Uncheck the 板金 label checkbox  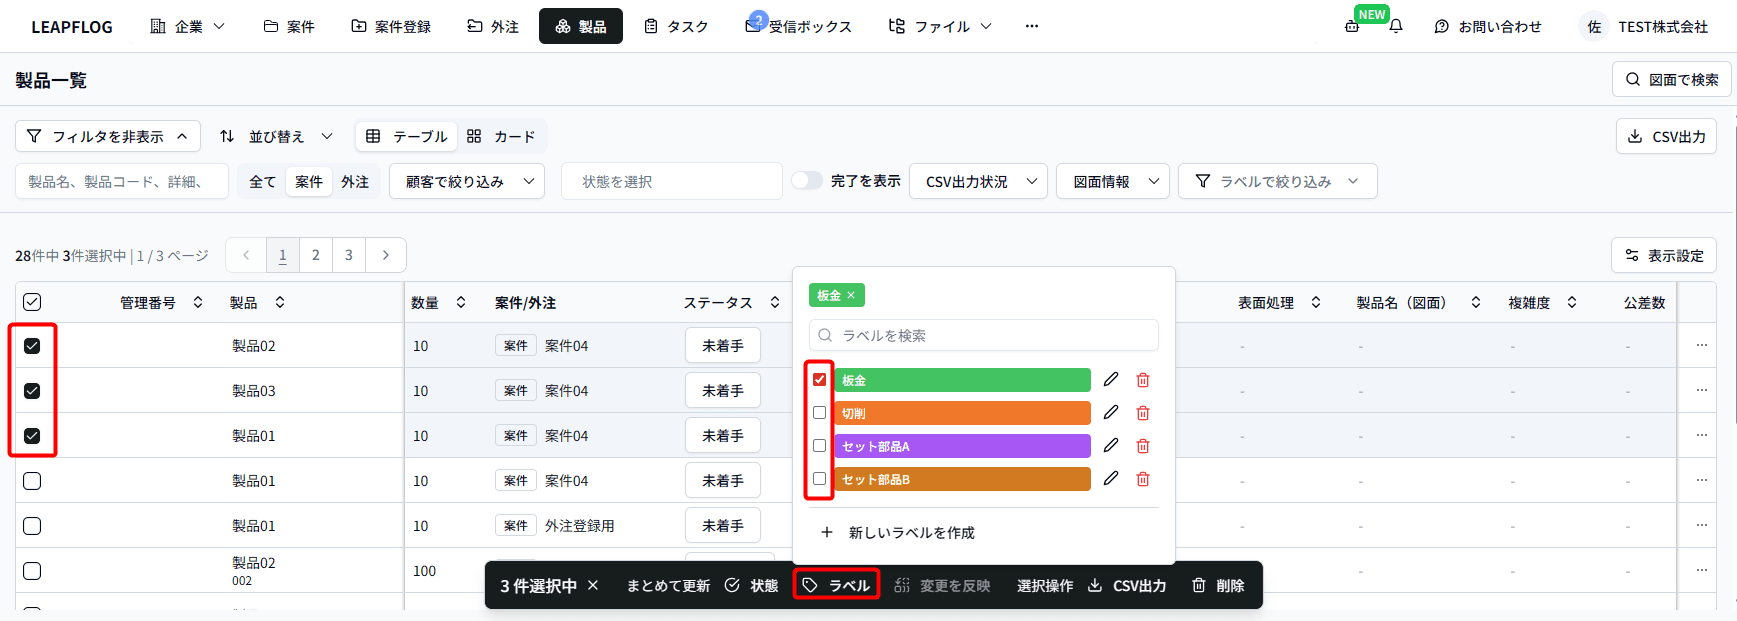pos(820,380)
